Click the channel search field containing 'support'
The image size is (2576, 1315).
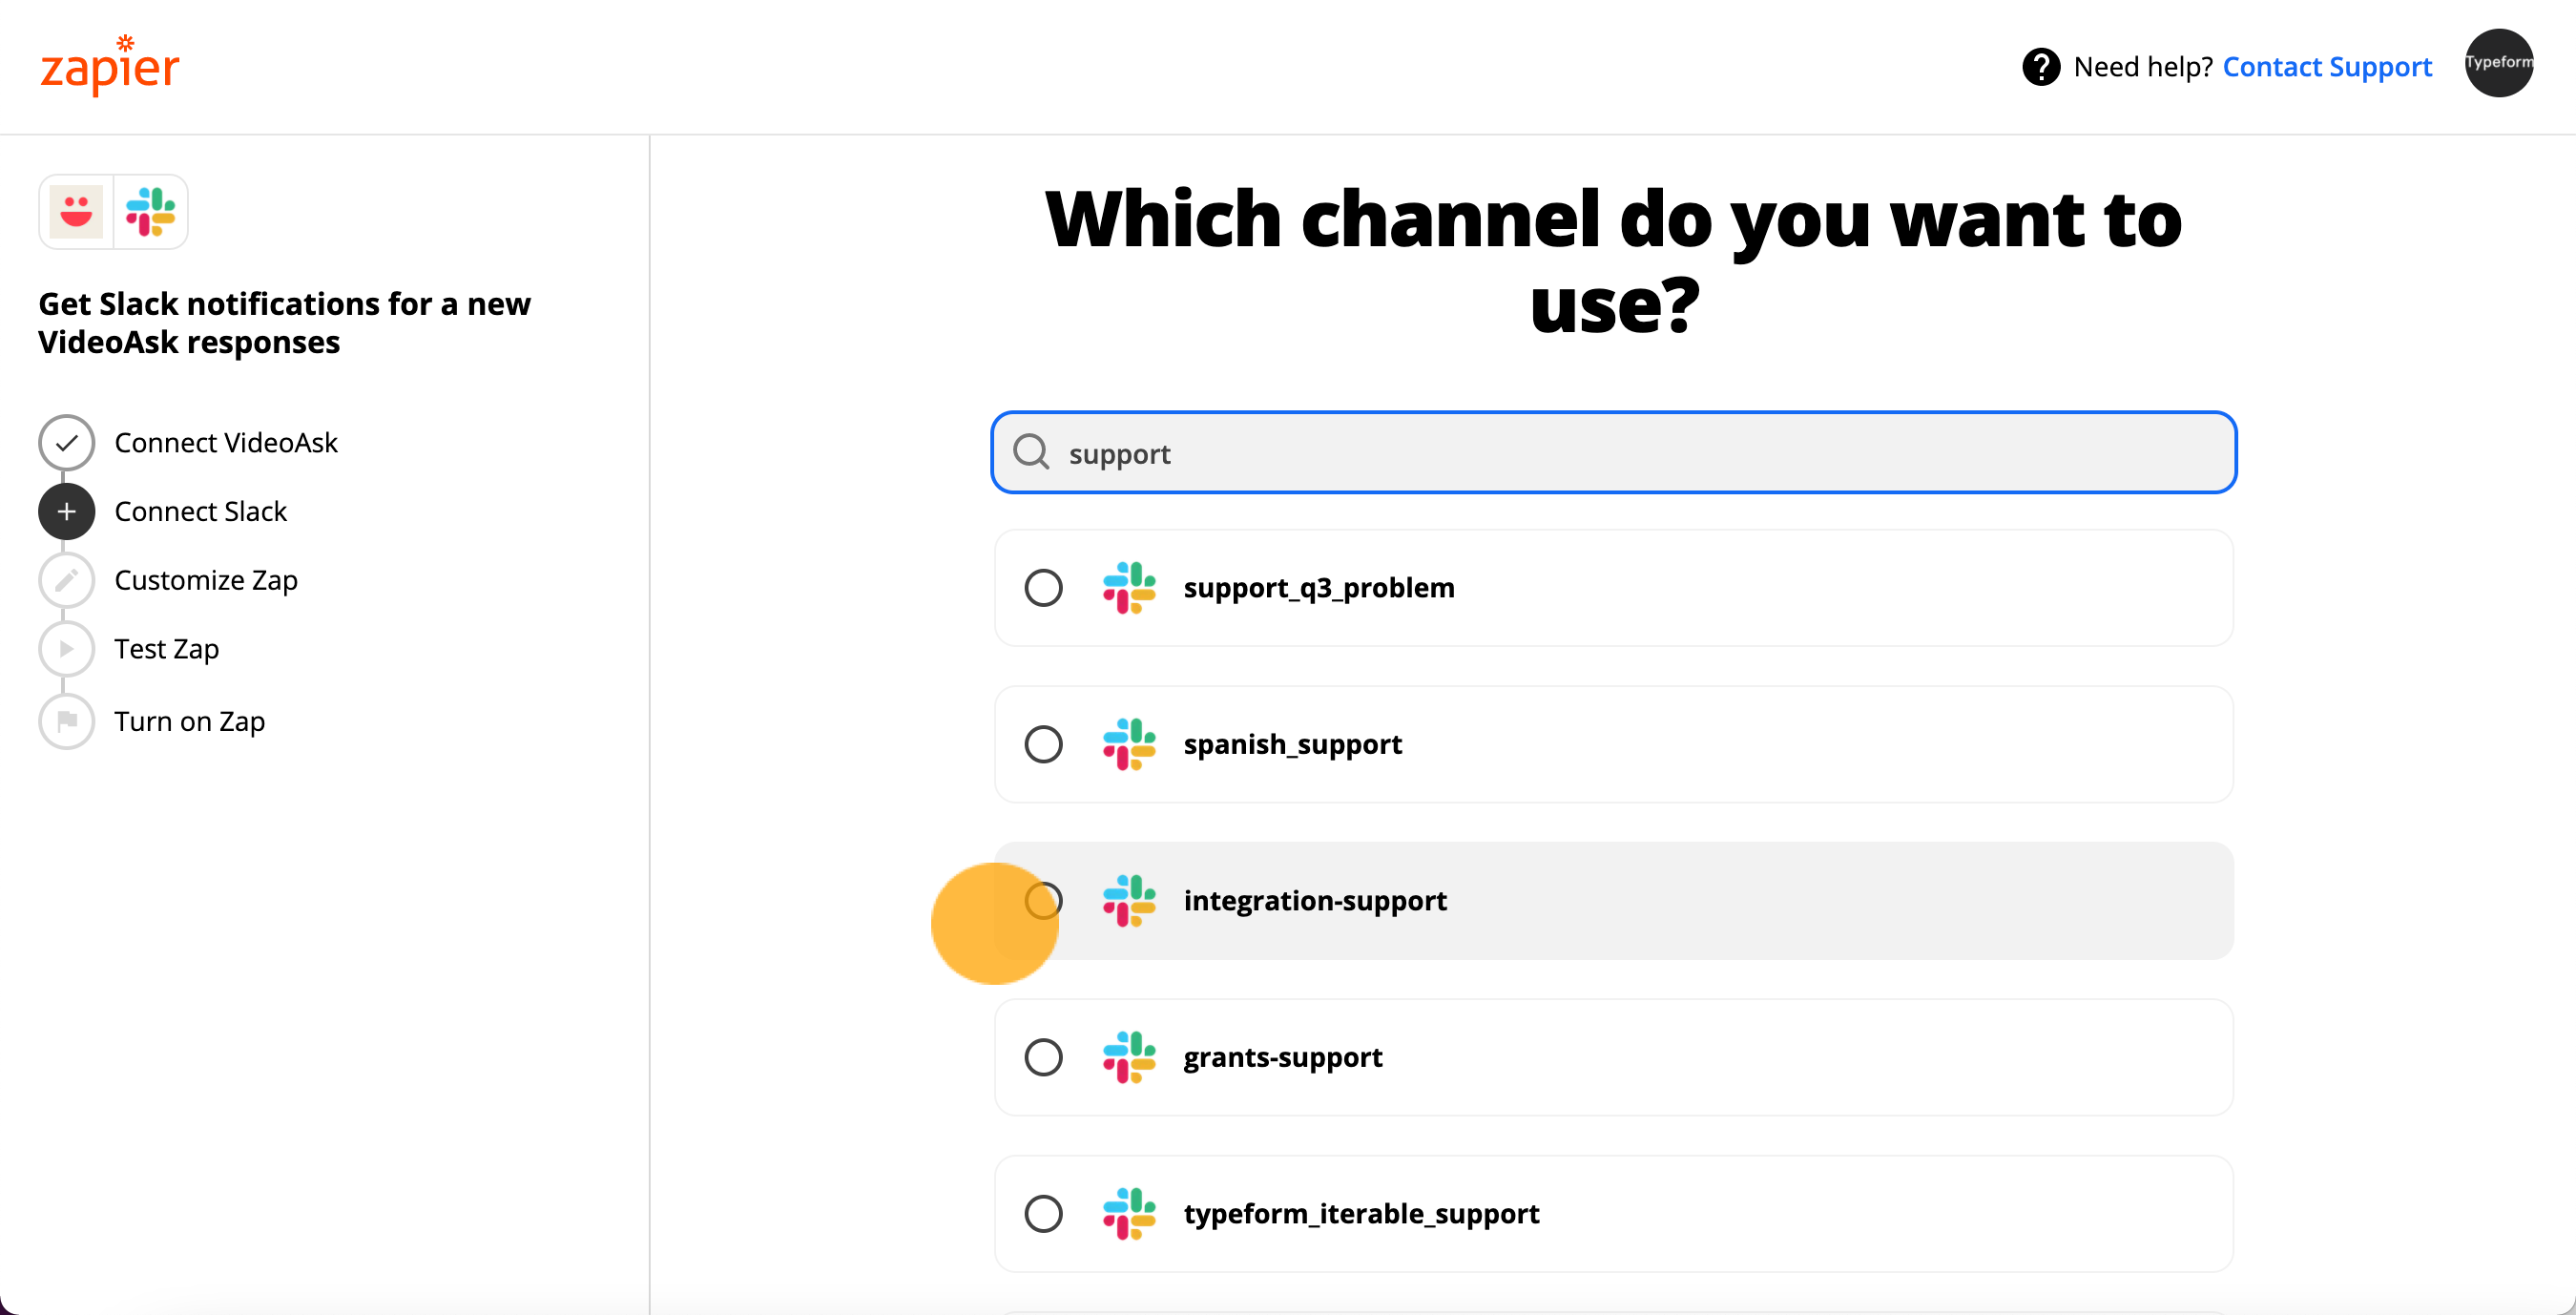pos(1613,452)
